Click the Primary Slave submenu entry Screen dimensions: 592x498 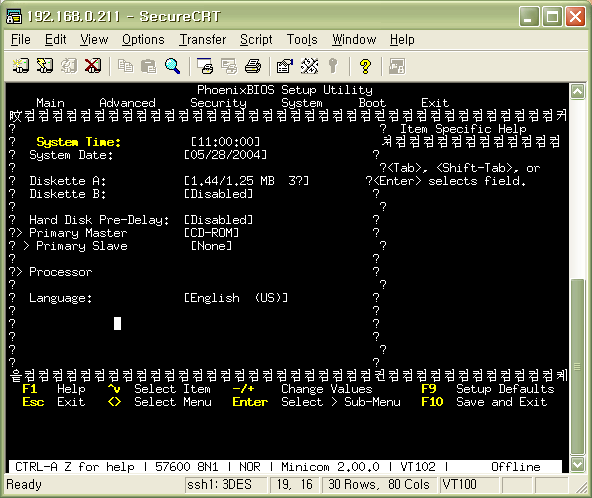point(82,246)
